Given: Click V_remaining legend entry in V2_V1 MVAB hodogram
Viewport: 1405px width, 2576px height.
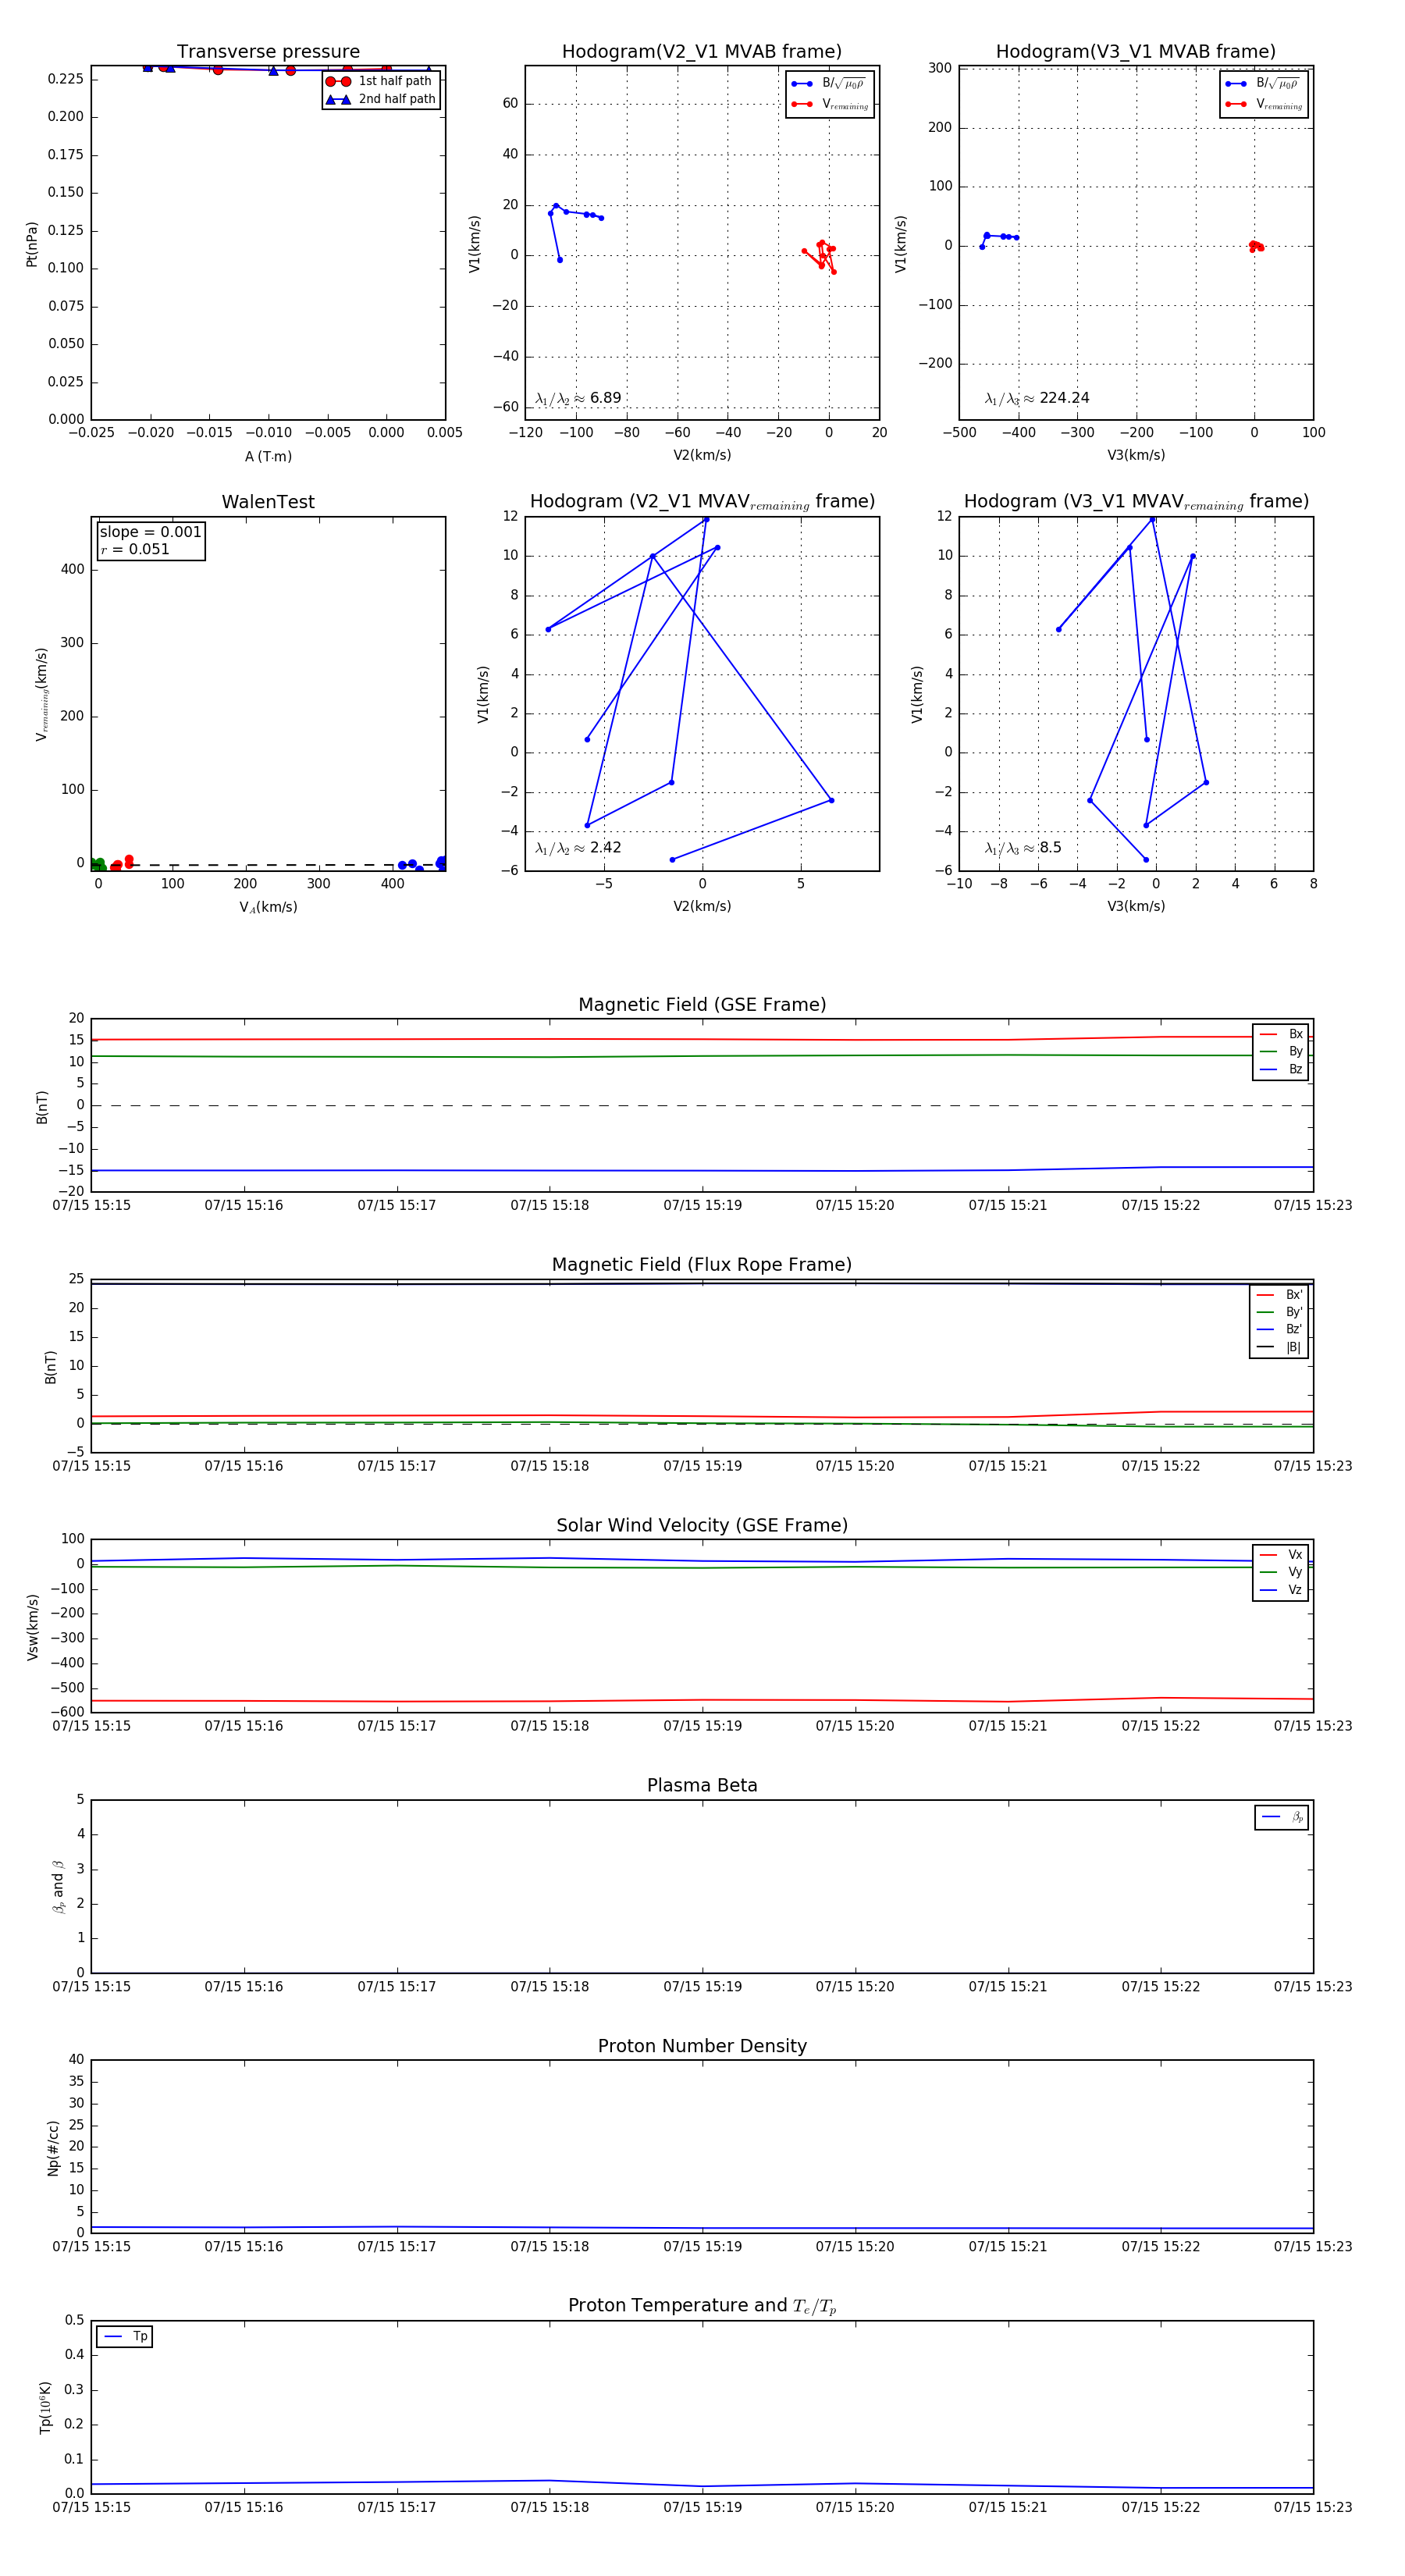Looking at the screenshot, I should (x=829, y=104).
